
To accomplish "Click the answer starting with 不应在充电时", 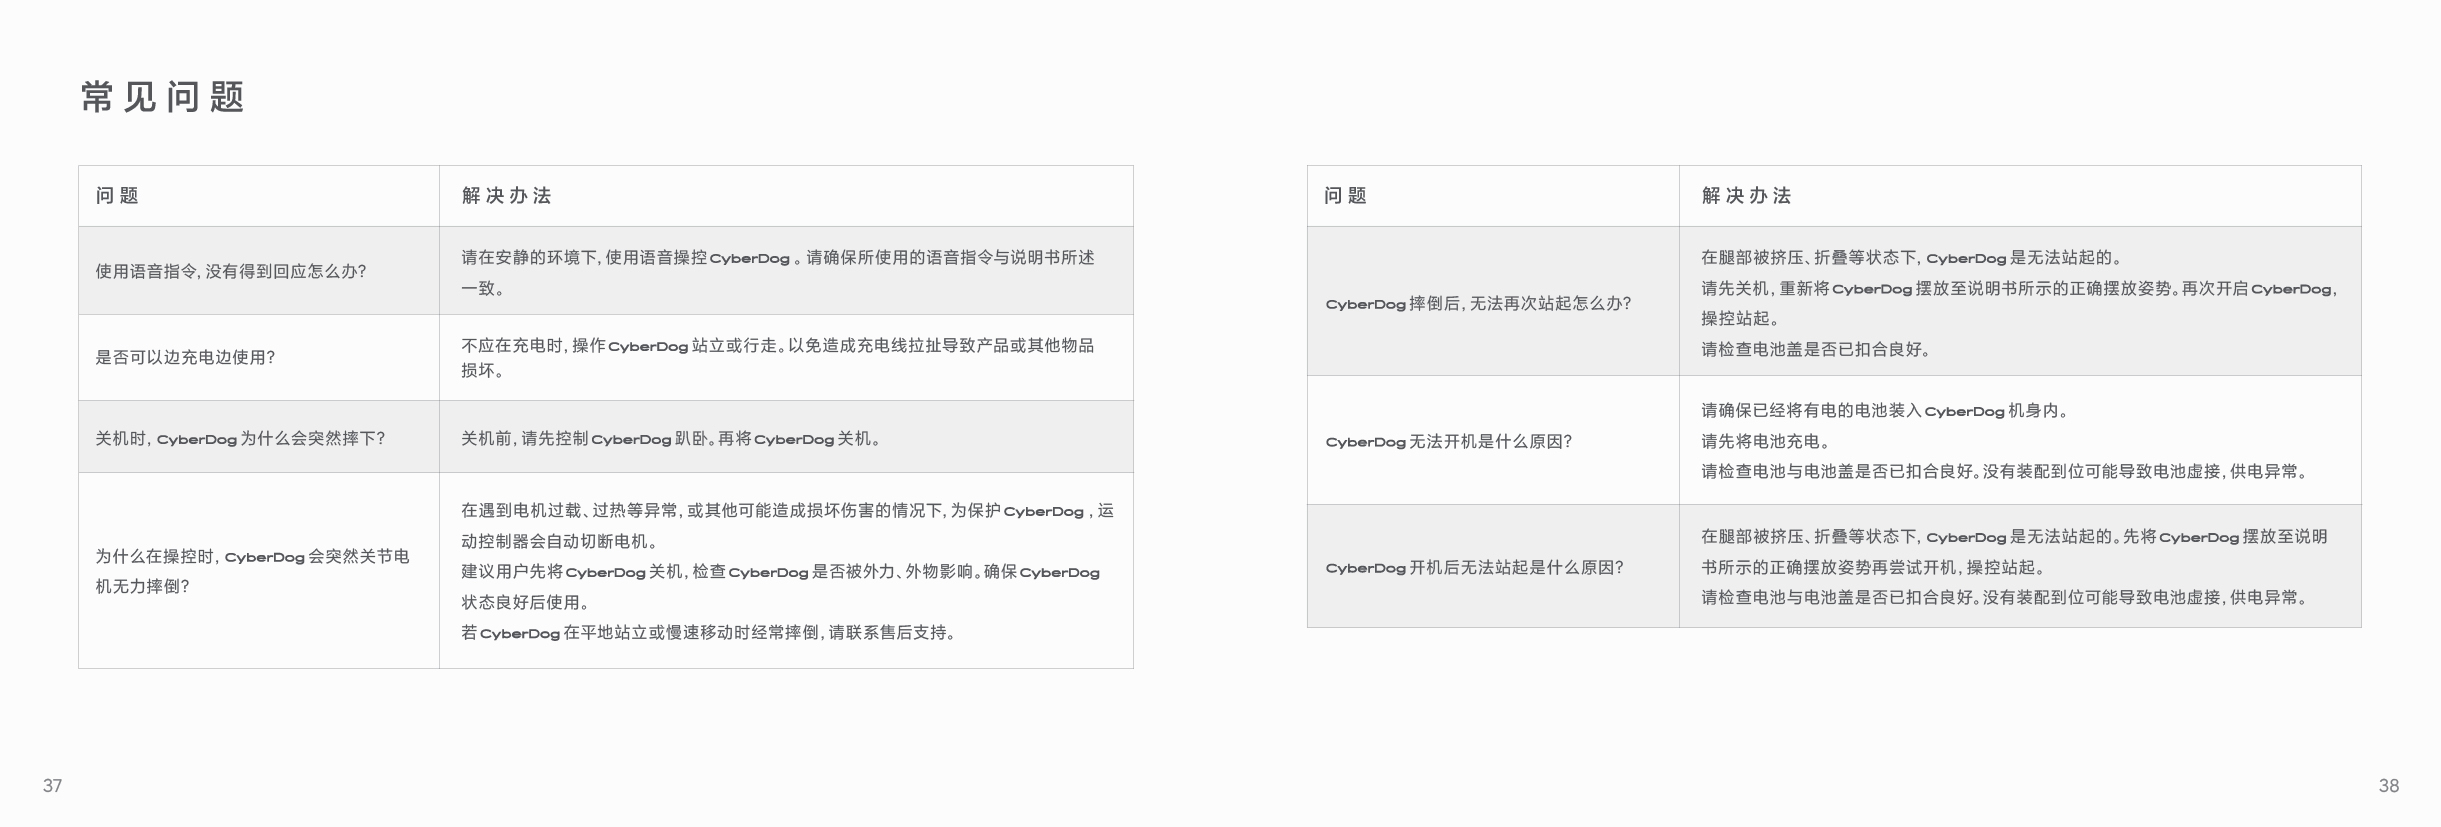I will click(x=777, y=346).
